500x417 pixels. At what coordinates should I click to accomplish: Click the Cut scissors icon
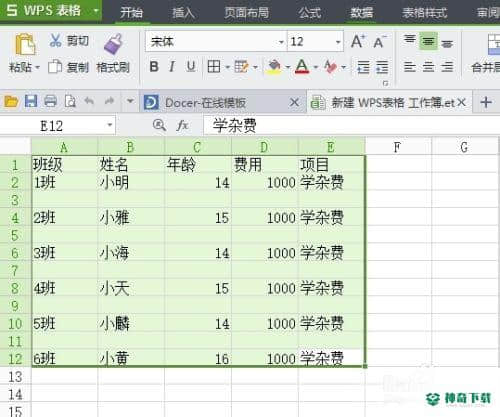[55, 40]
